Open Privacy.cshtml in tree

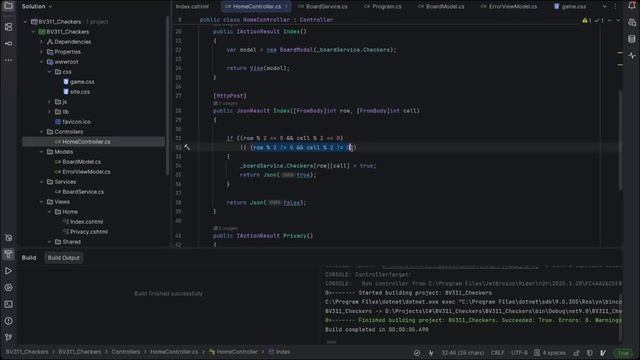pyautogui.click(x=89, y=232)
